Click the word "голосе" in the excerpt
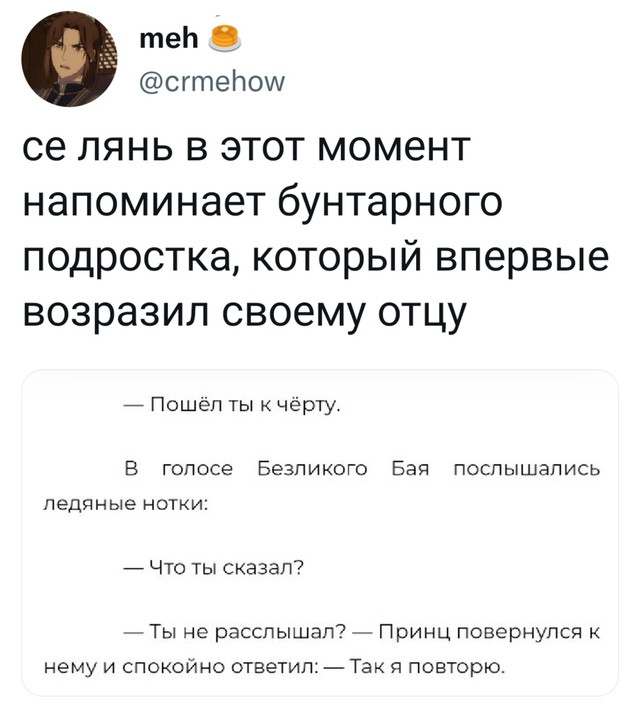 pos(198,468)
